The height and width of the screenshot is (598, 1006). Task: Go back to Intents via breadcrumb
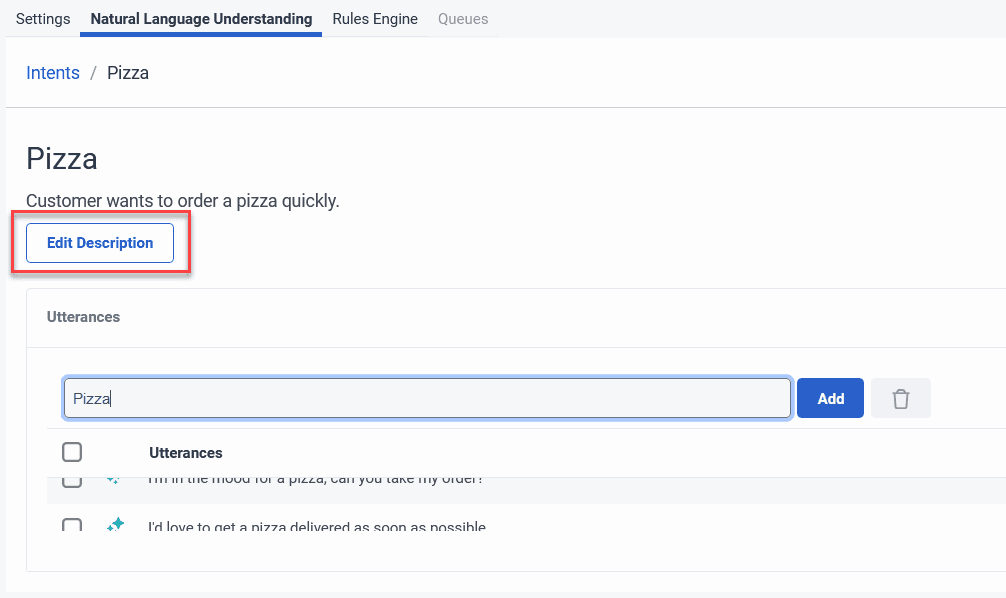point(53,73)
